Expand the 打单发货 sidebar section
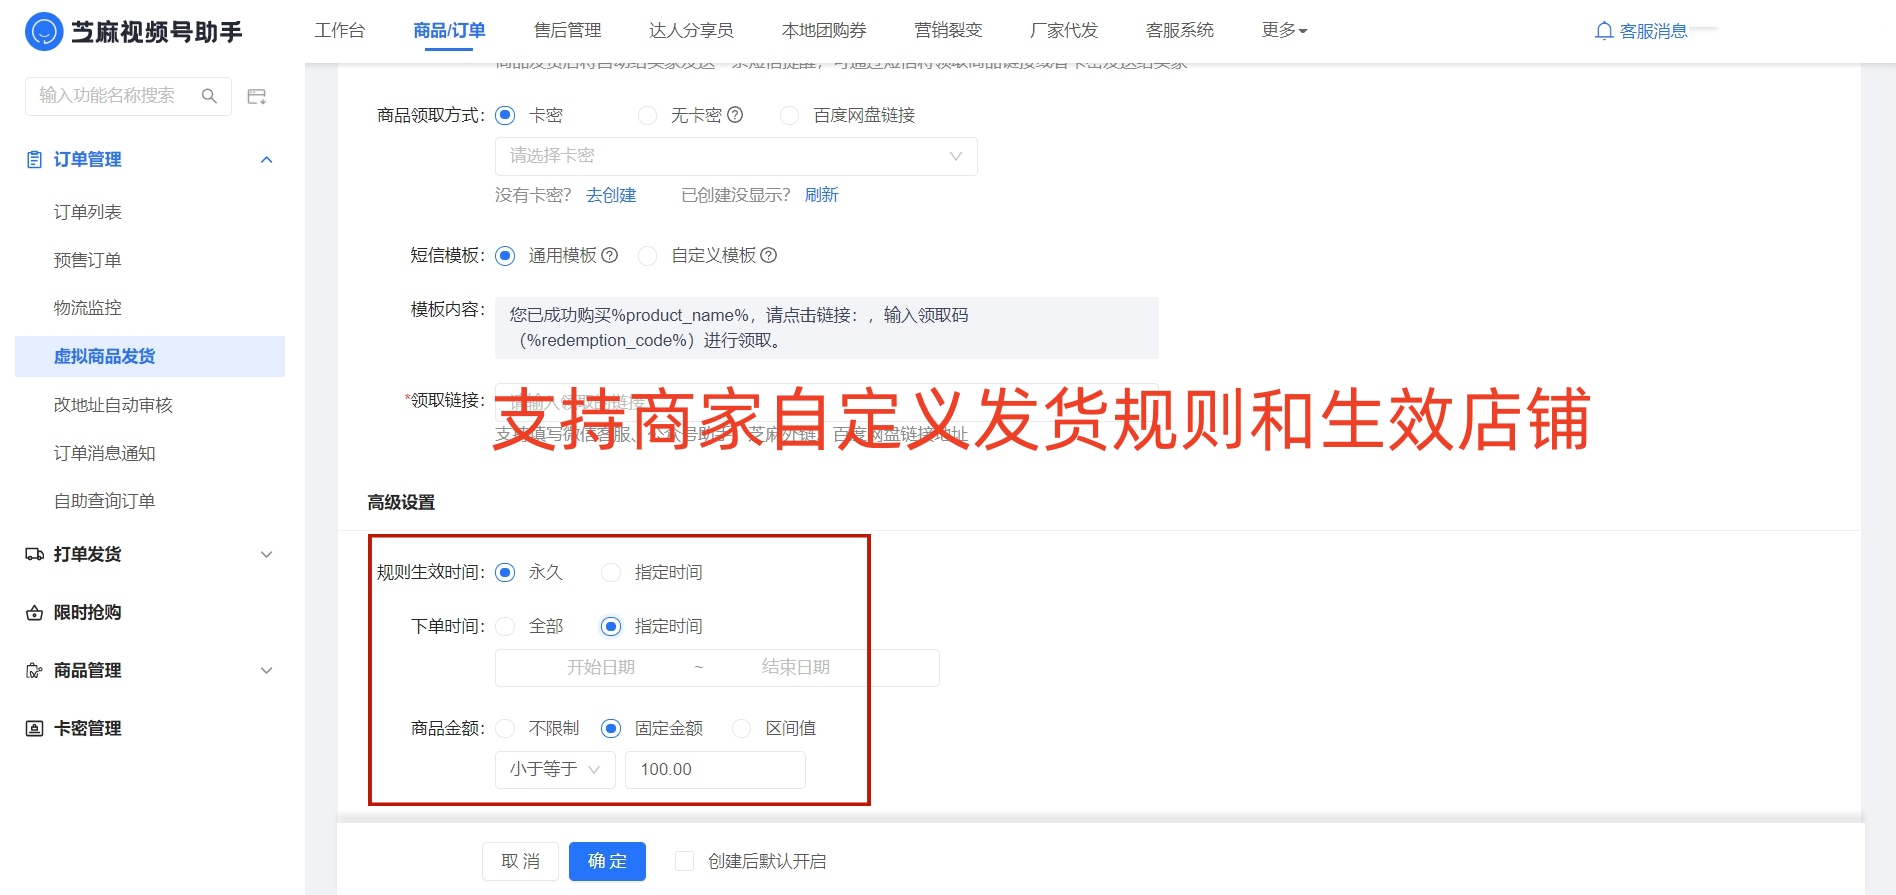1896x895 pixels. (x=266, y=554)
